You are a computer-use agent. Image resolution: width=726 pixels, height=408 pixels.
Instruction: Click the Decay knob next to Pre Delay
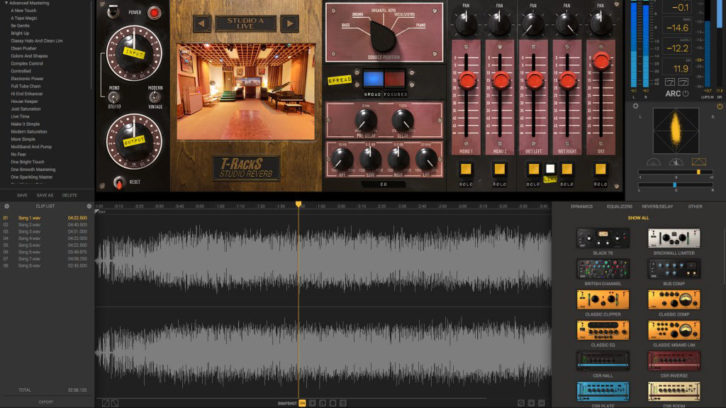(x=403, y=120)
